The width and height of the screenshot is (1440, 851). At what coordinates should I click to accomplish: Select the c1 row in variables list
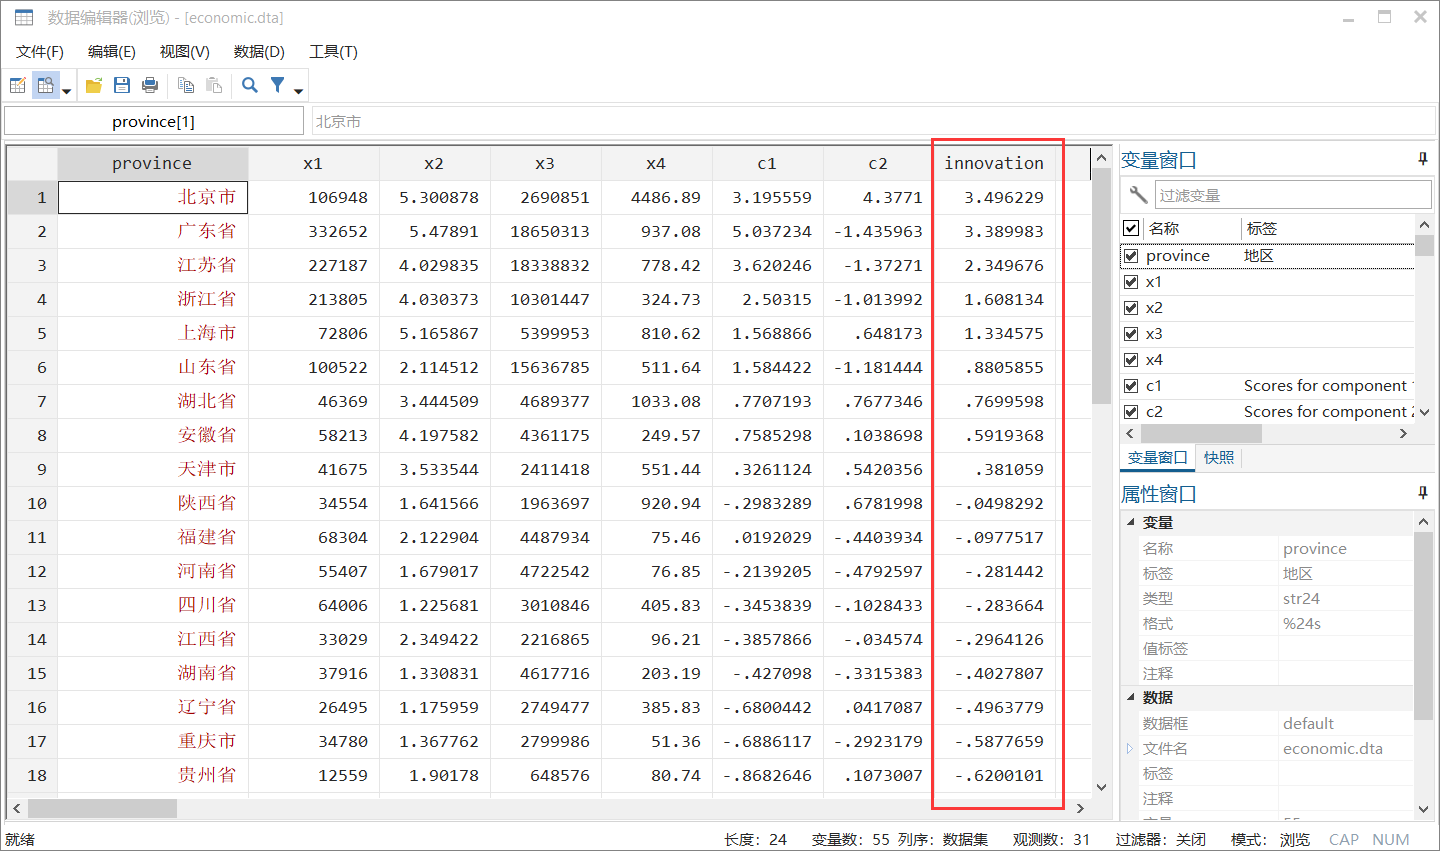click(x=1269, y=386)
